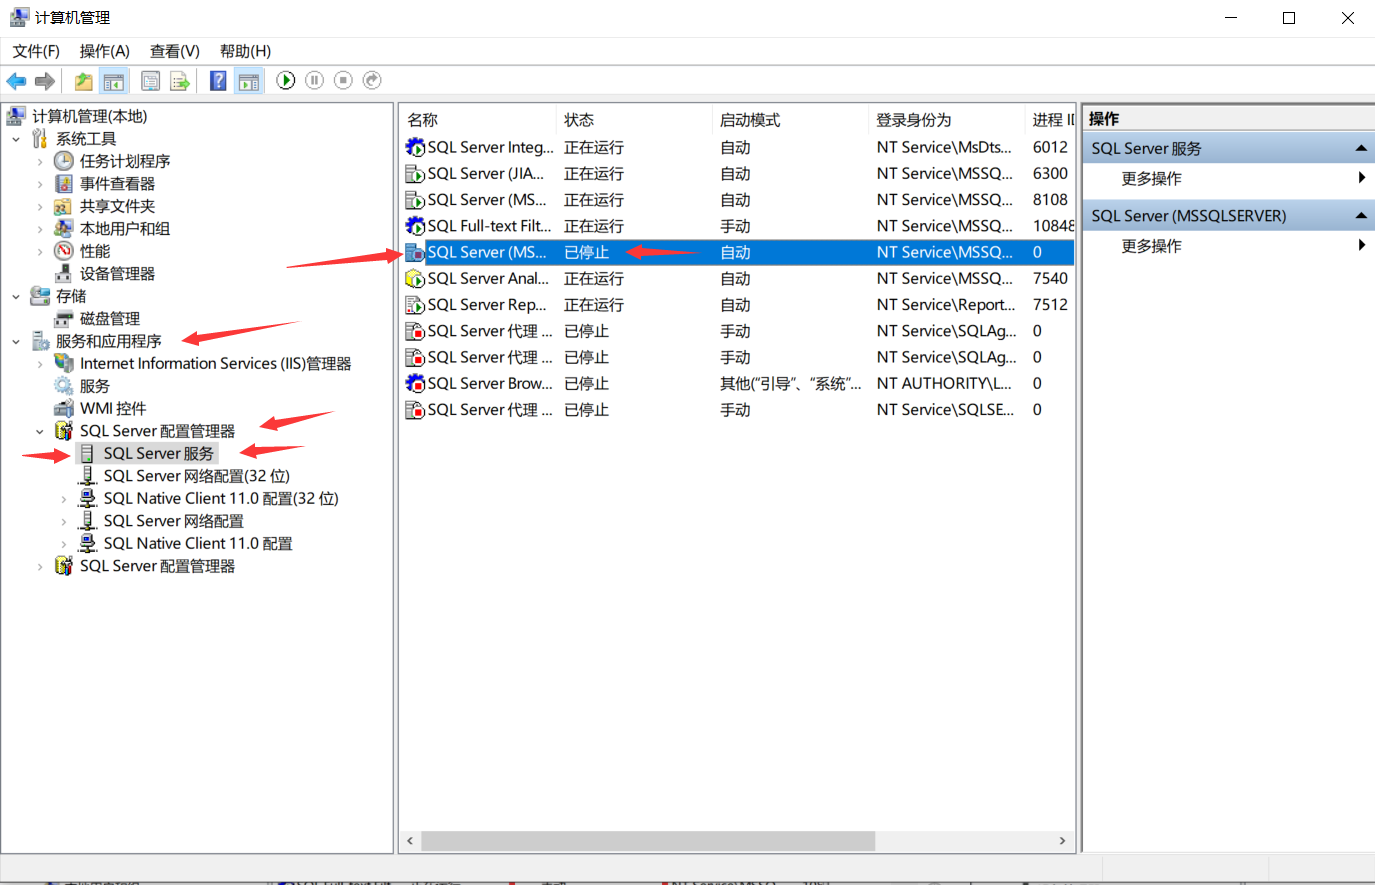Click the SQL Server Integ... service icon

click(415, 147)
